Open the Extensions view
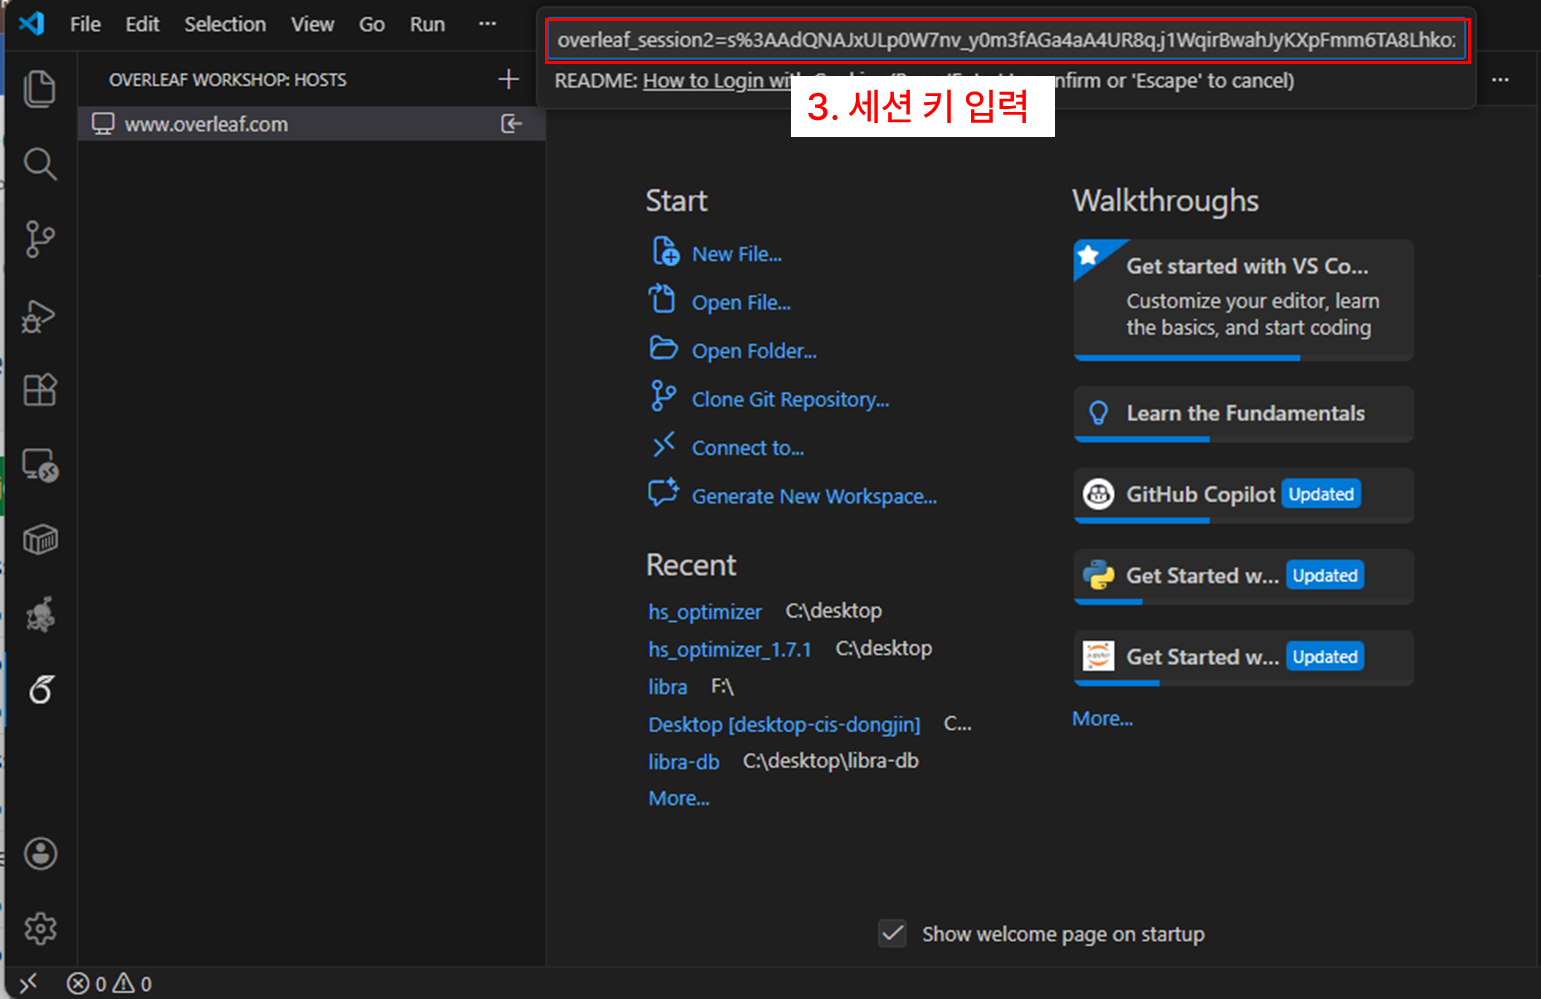1541x999 pixels. click(39, 390)
